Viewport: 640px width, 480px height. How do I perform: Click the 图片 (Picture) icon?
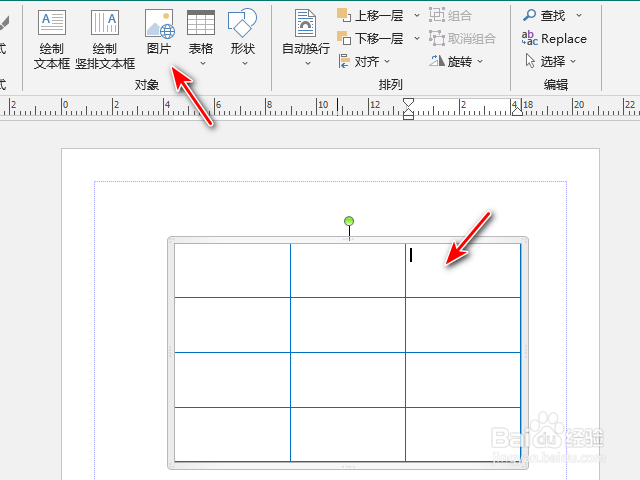(160, 23)
